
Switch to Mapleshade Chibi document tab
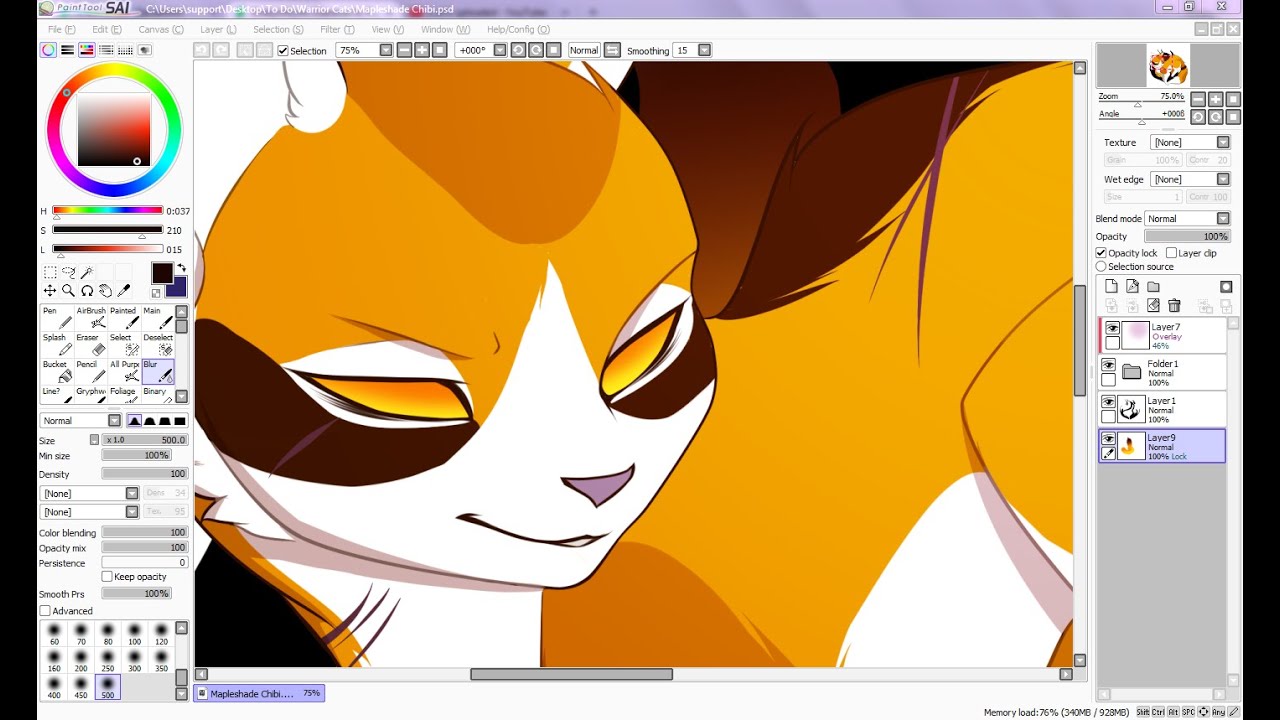260,693
